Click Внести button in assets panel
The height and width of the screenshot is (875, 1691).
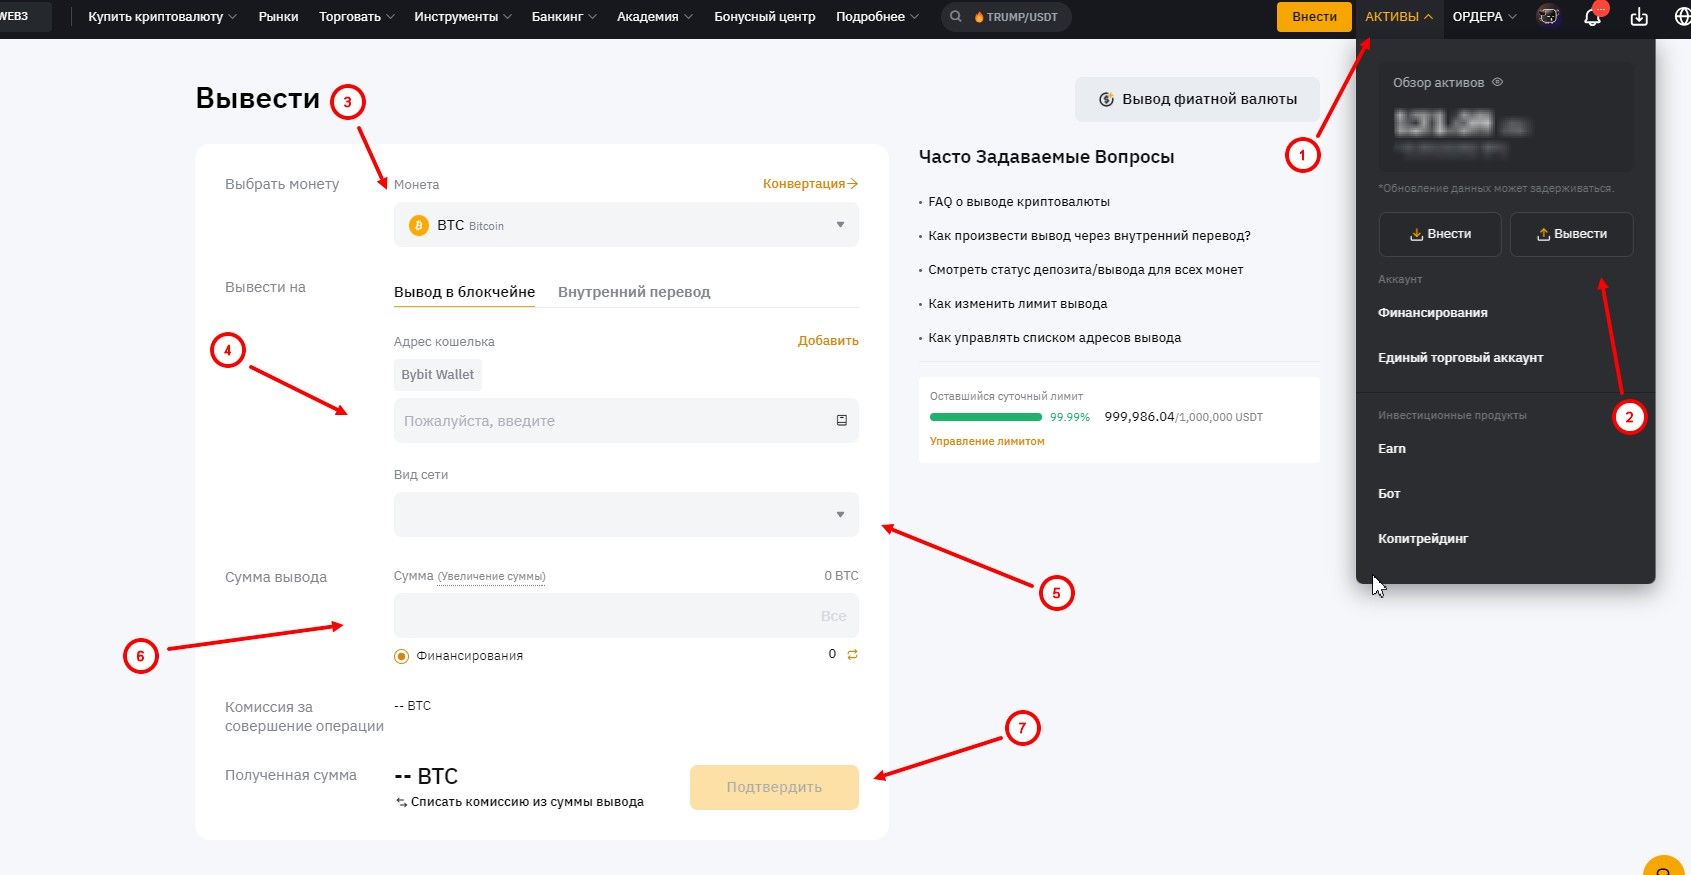[1440, 234]
